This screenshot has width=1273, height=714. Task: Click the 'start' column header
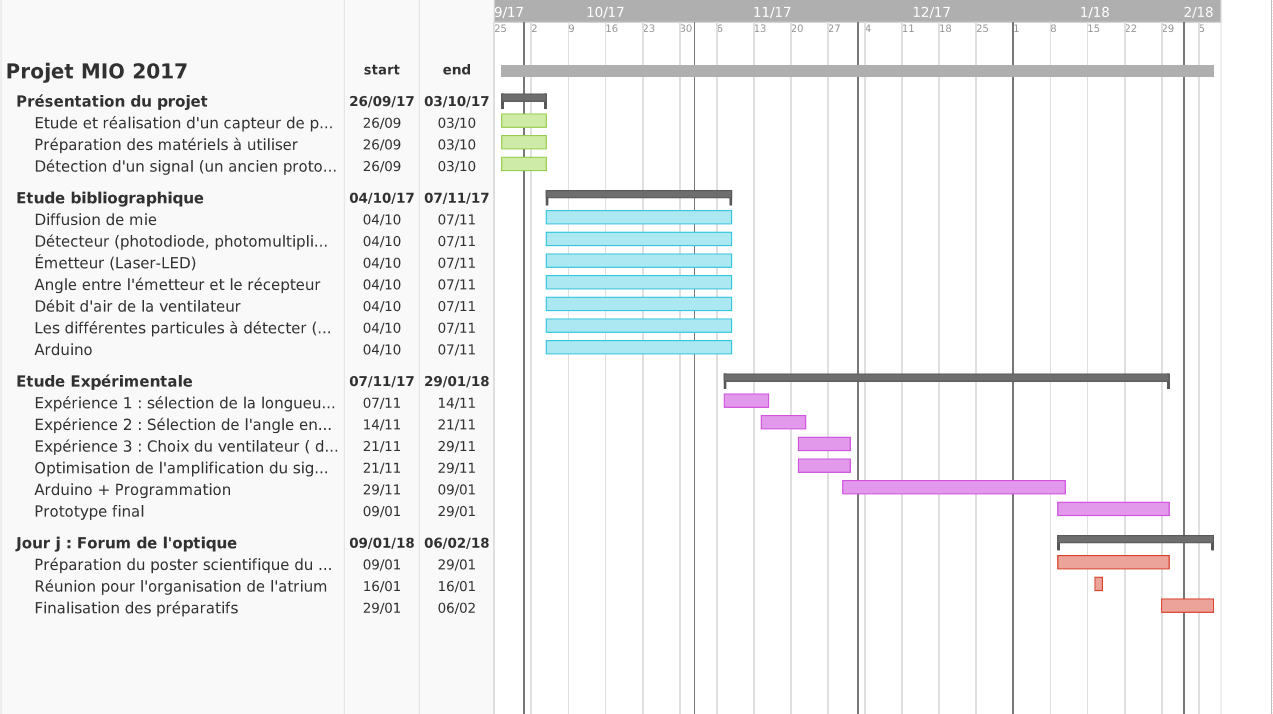[x=381, y=70]
